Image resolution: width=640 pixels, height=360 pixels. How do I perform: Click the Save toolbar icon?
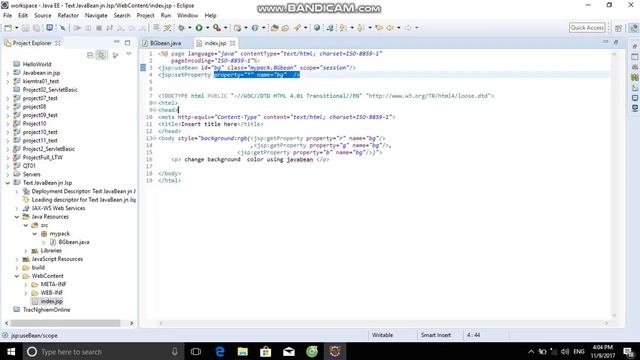[26, 28]
